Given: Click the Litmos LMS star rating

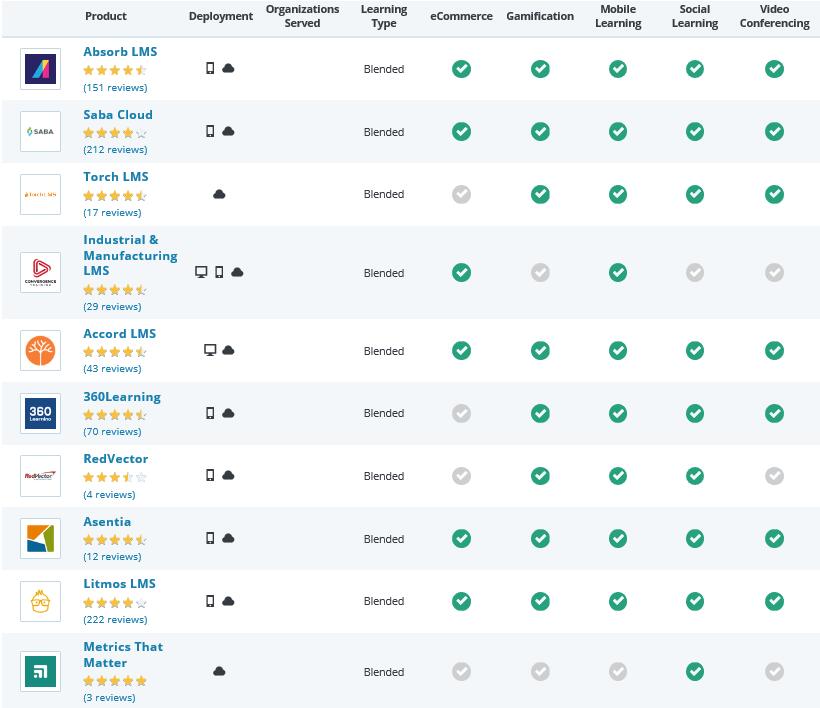Looking at the screenshot, I should coord(115,603).
